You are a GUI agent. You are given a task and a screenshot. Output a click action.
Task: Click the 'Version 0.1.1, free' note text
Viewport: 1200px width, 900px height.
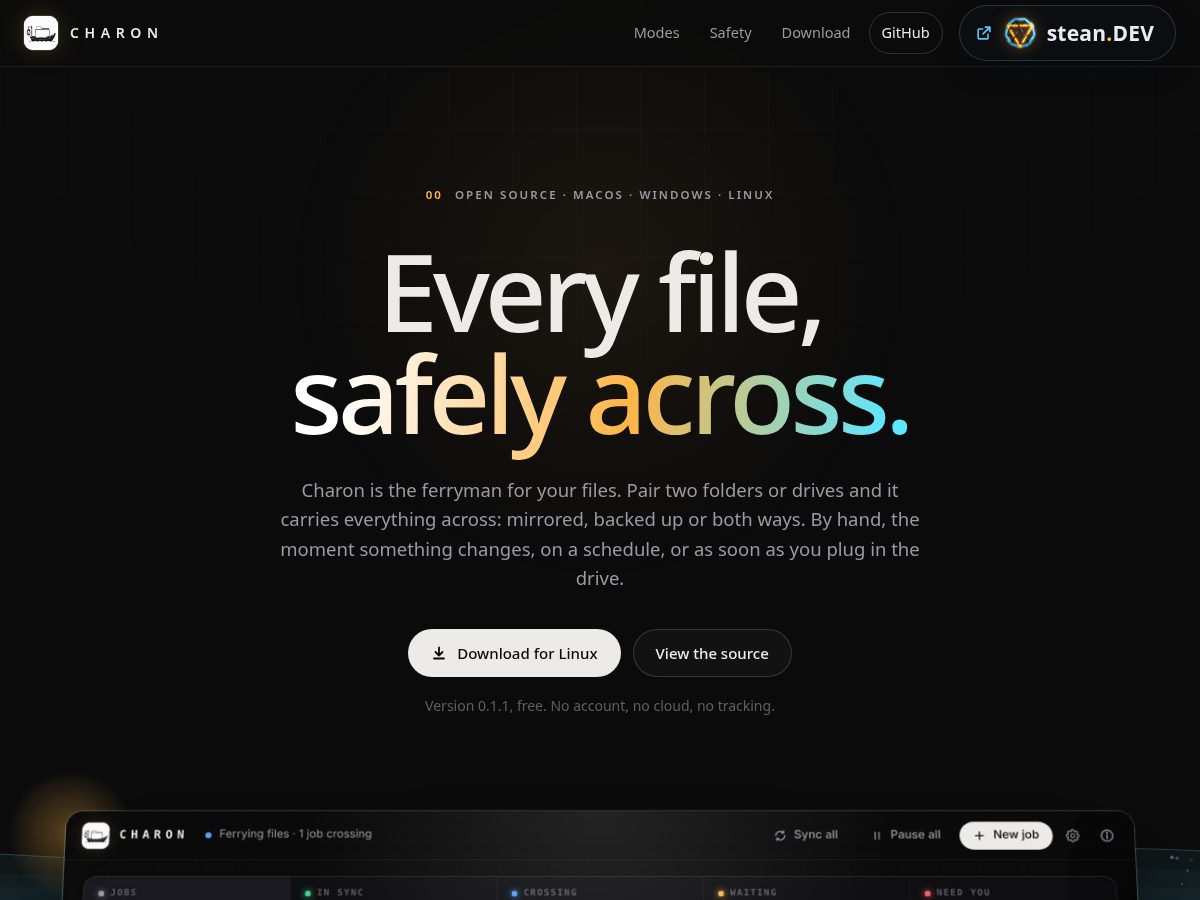[600, 706]
